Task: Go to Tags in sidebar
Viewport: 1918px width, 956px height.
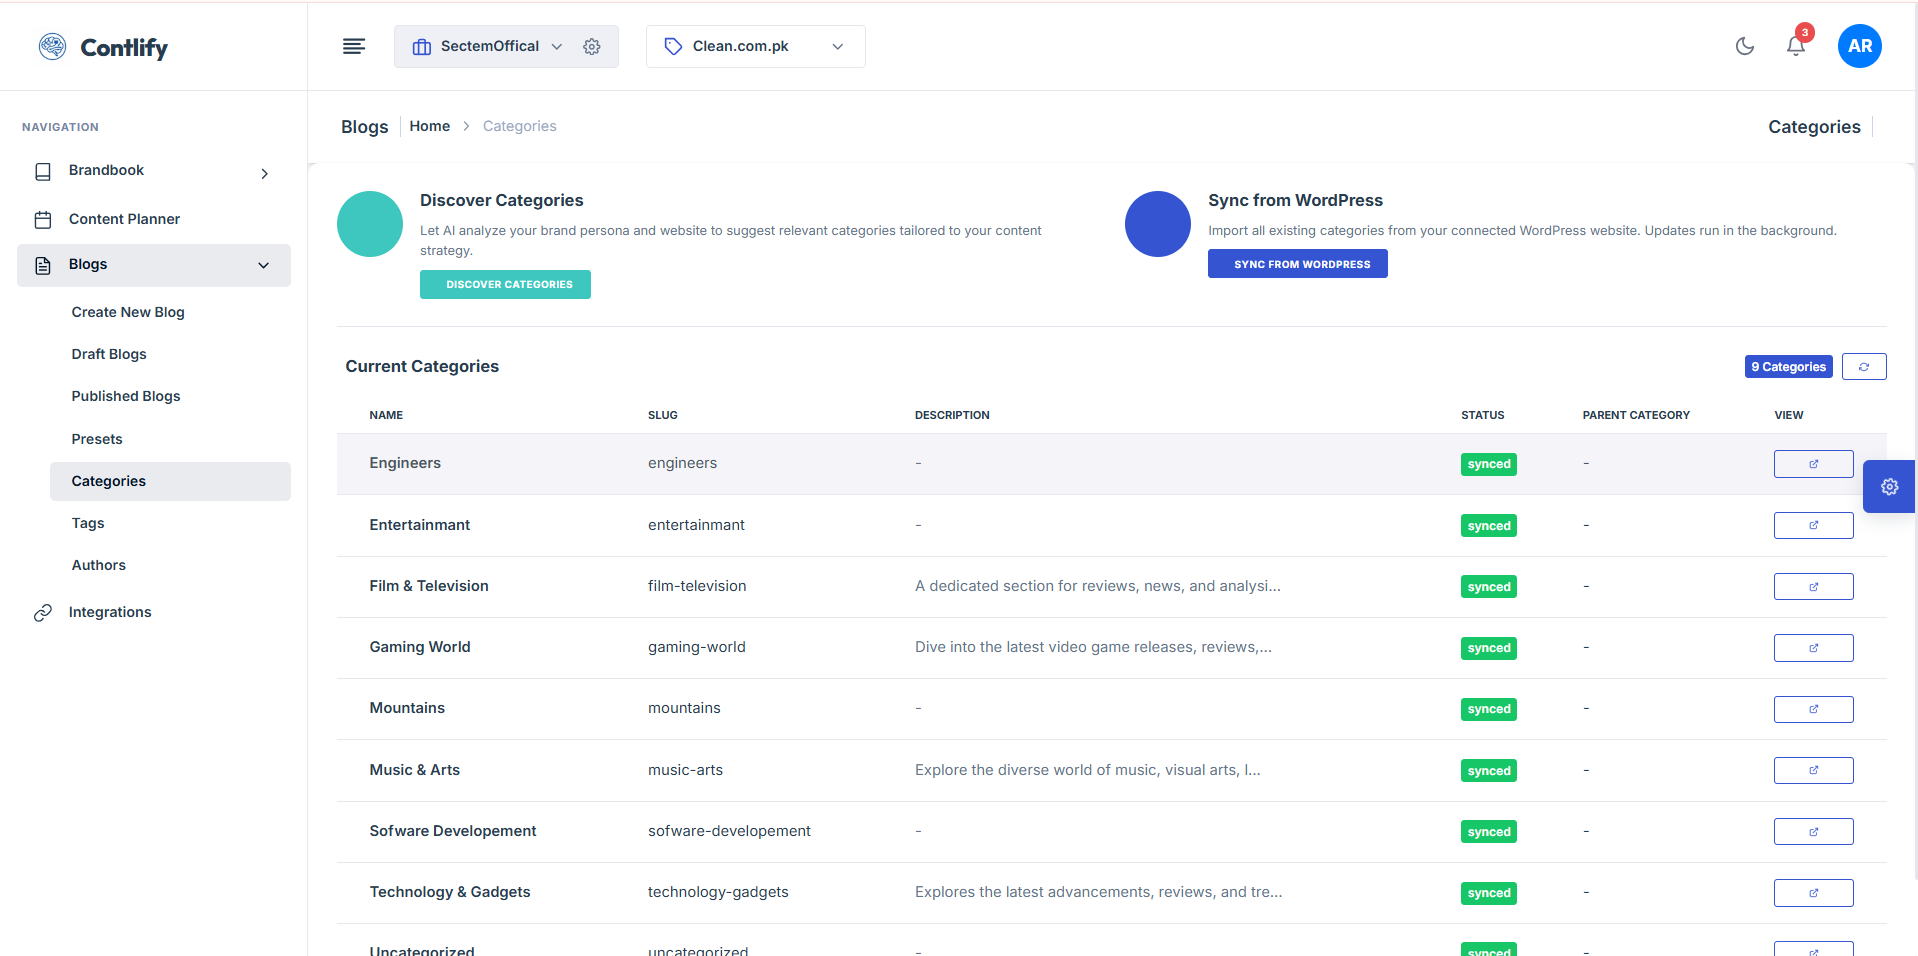Action: [88, 523]
